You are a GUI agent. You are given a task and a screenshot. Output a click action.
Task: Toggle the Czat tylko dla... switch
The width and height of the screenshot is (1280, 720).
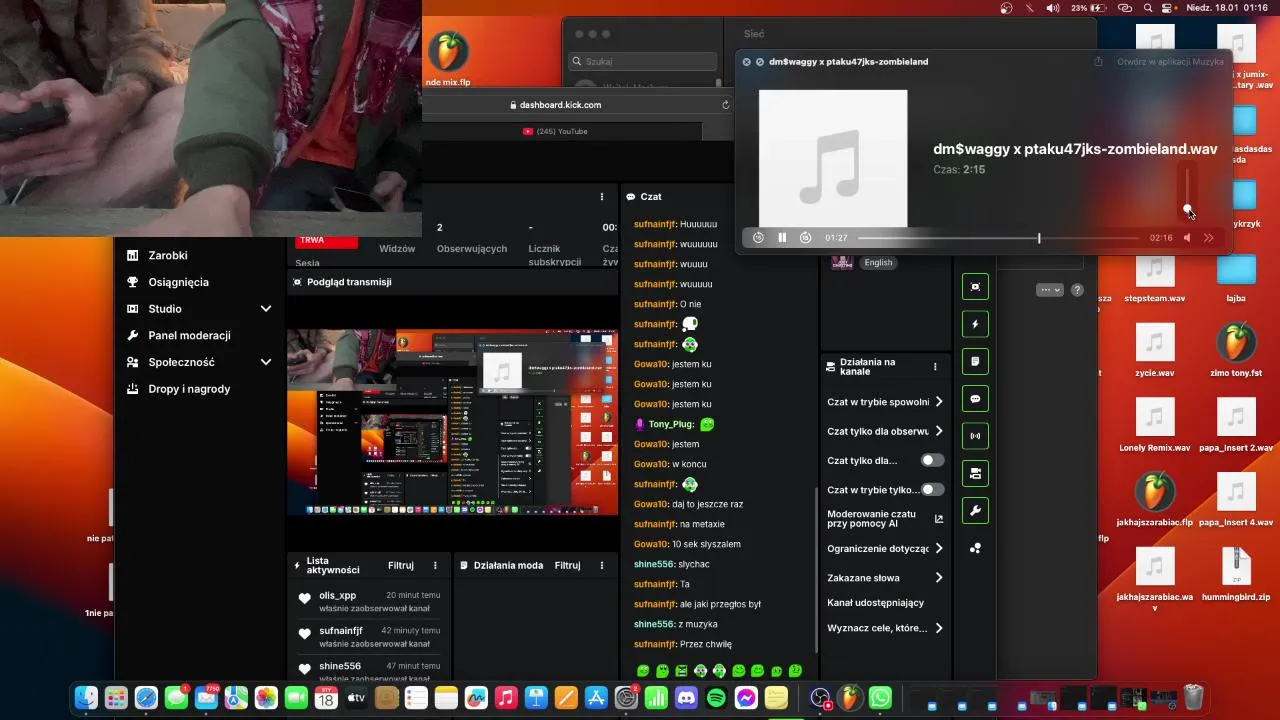(932, 460)
